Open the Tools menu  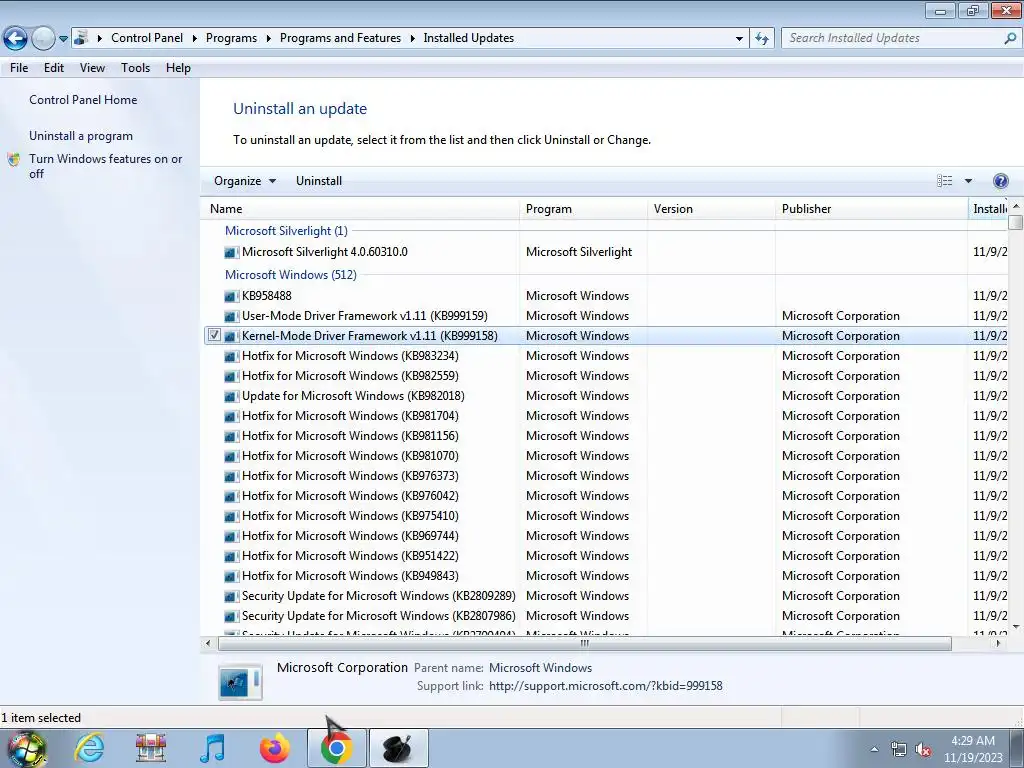coord(135,68)
